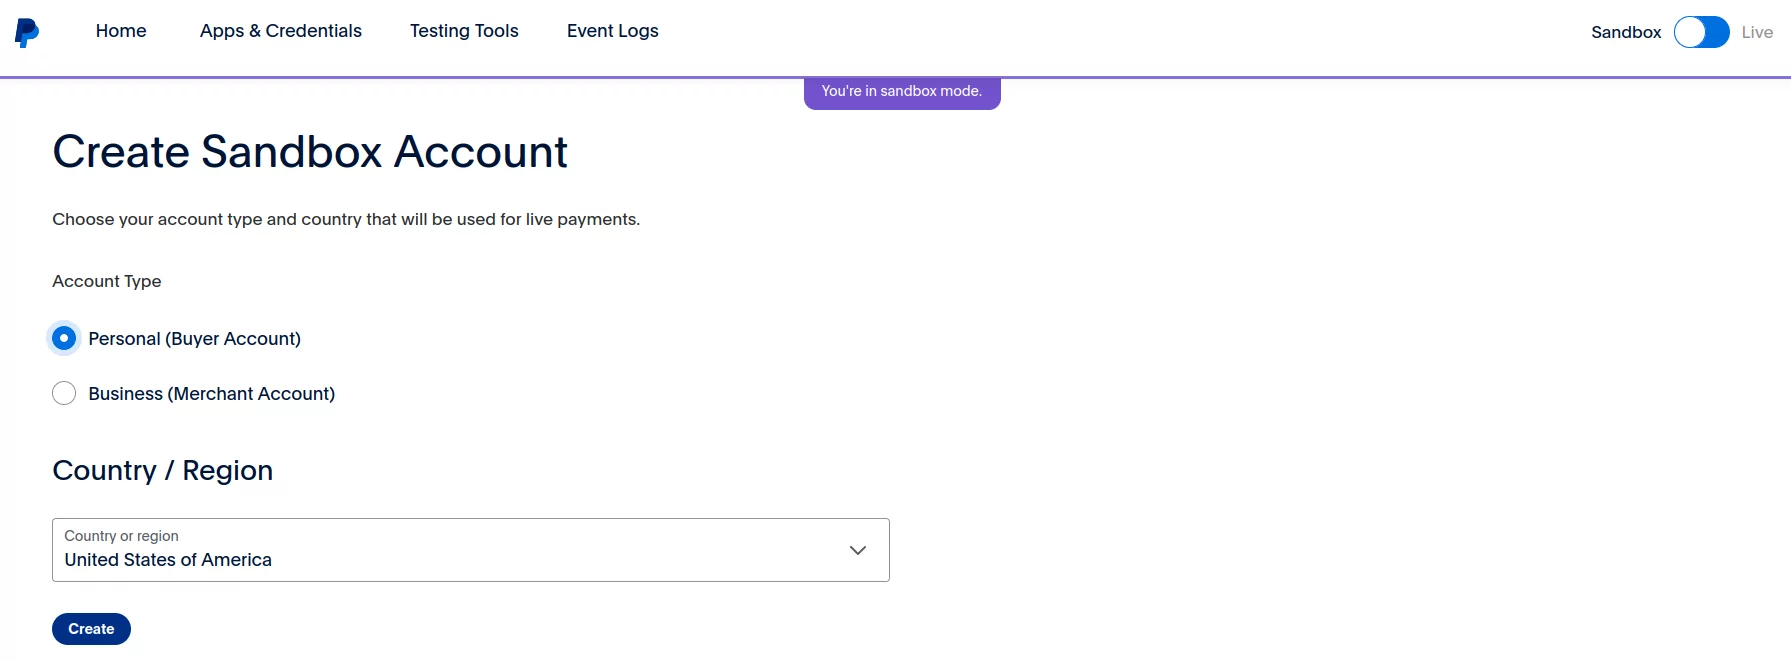Click the Personal (Buyer Account) label

click(x=195, y=339)
